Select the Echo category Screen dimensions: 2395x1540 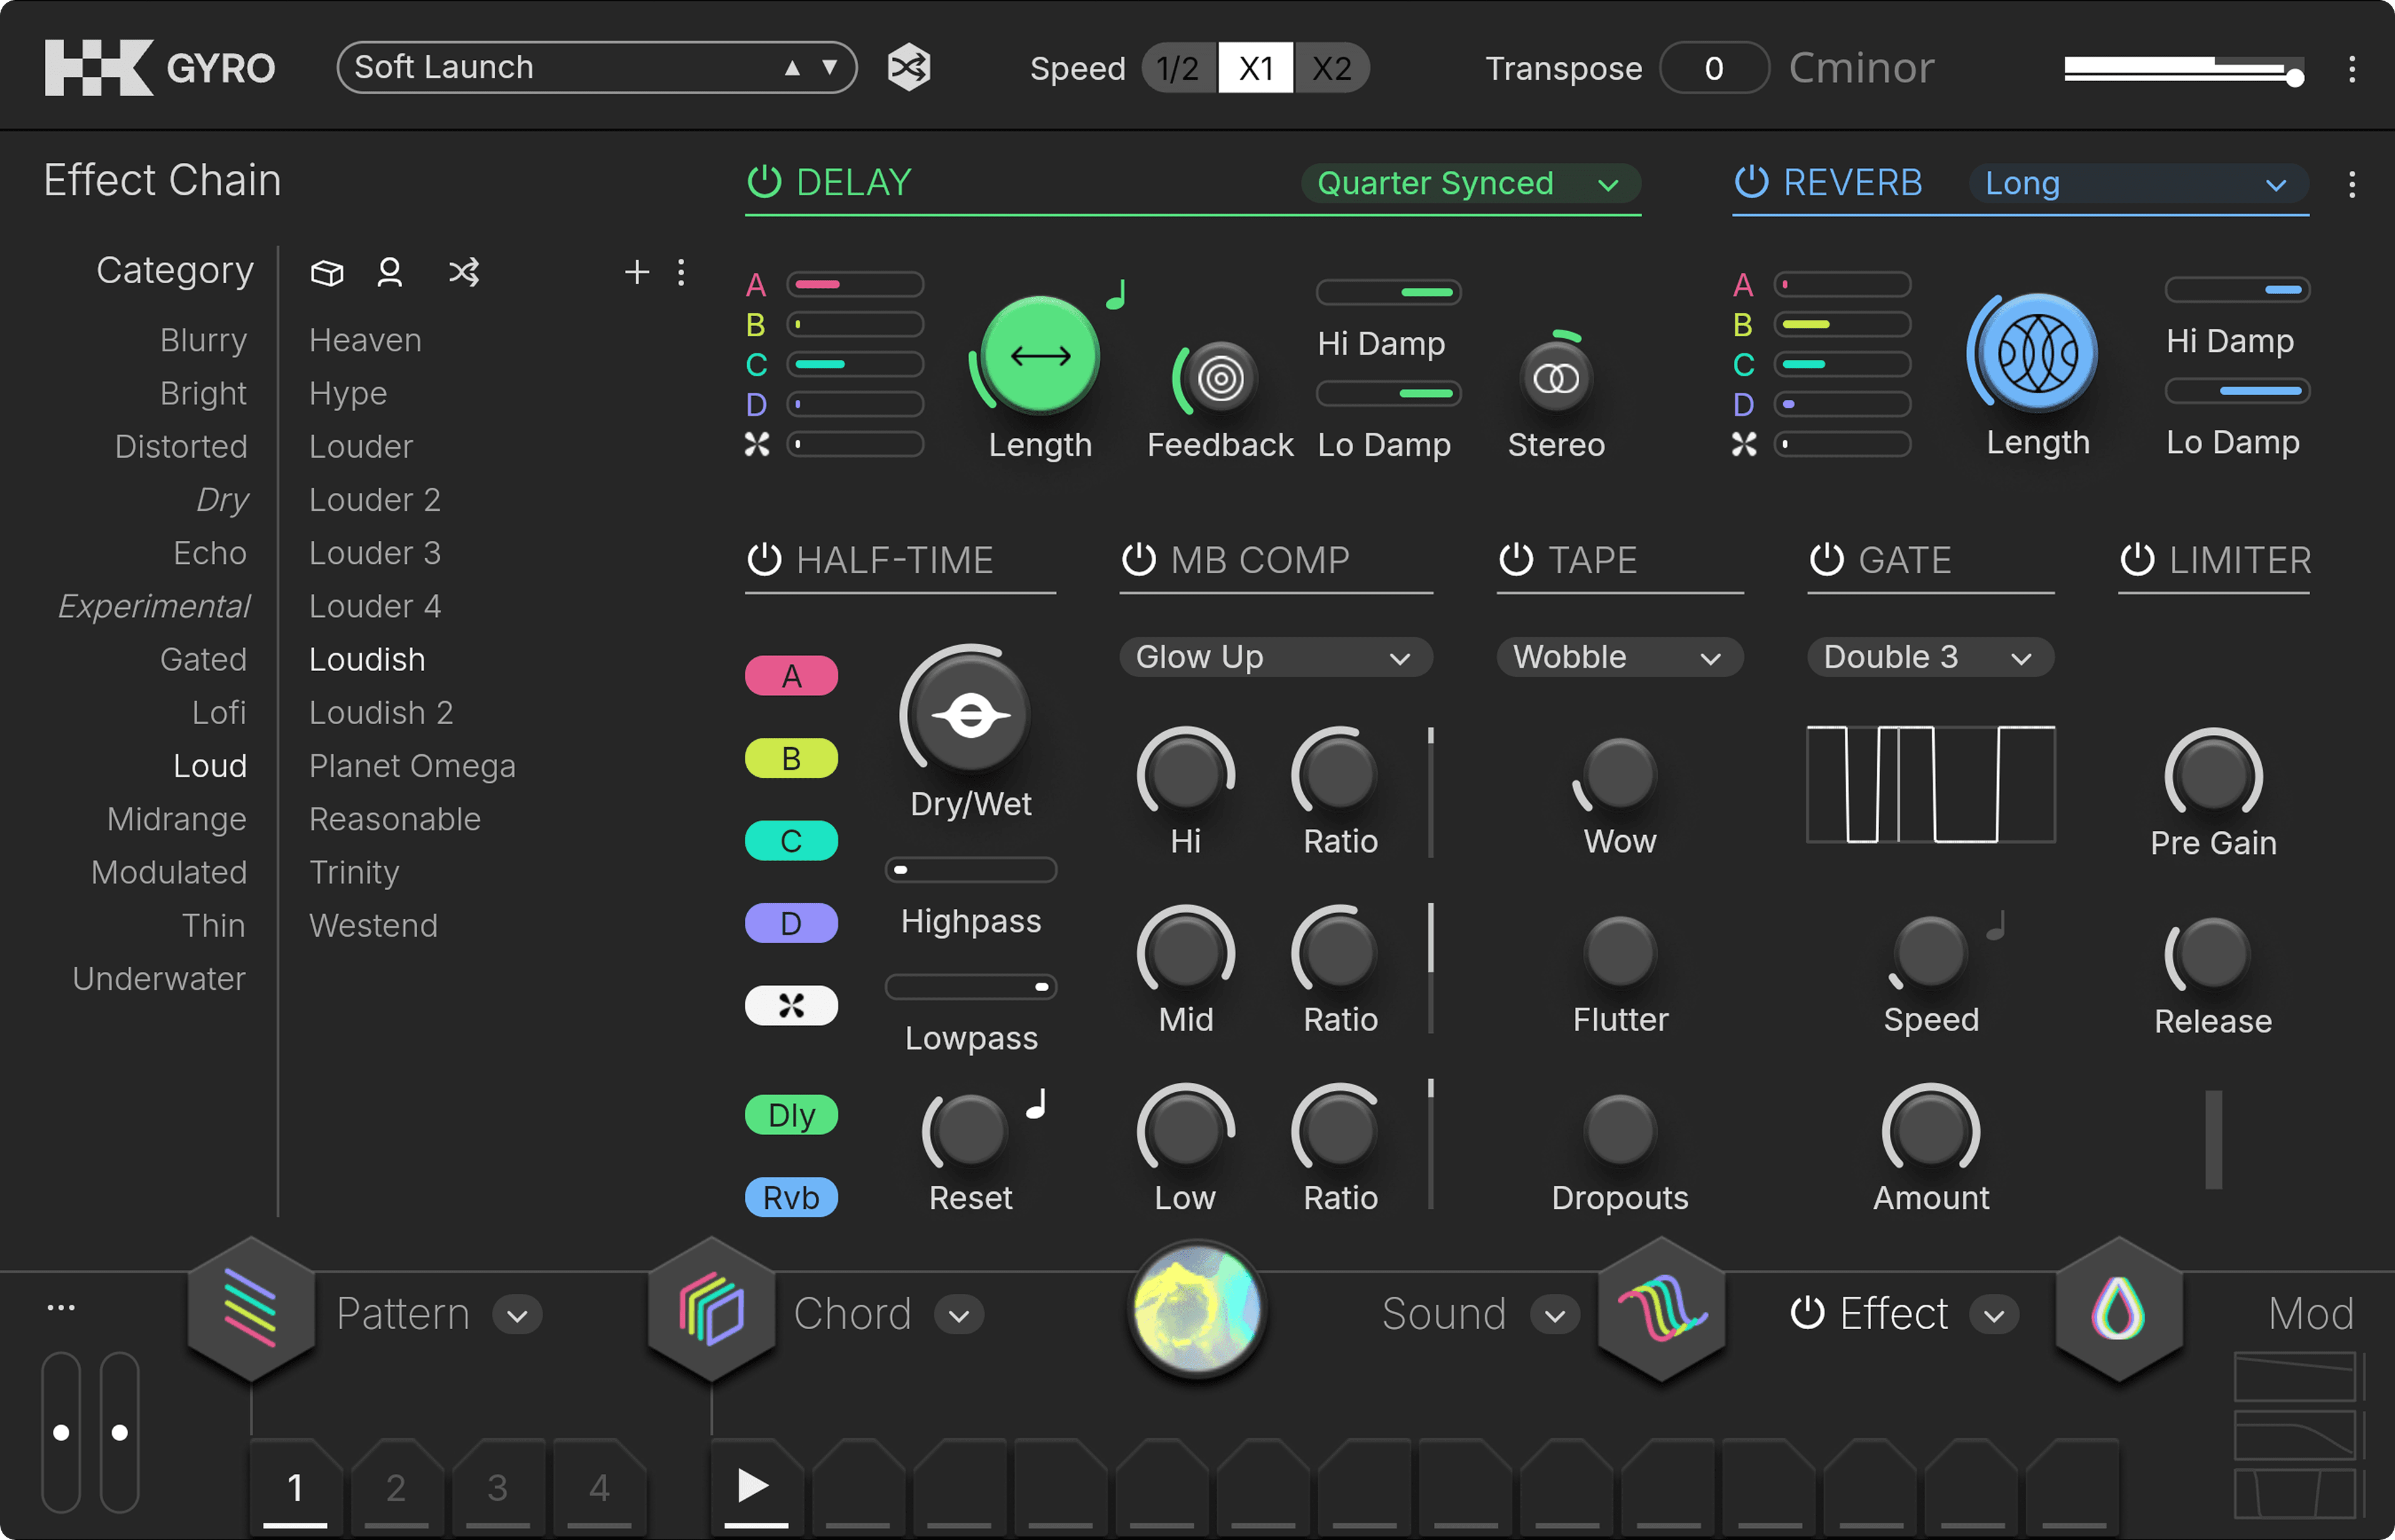click(x=209, y=553)
